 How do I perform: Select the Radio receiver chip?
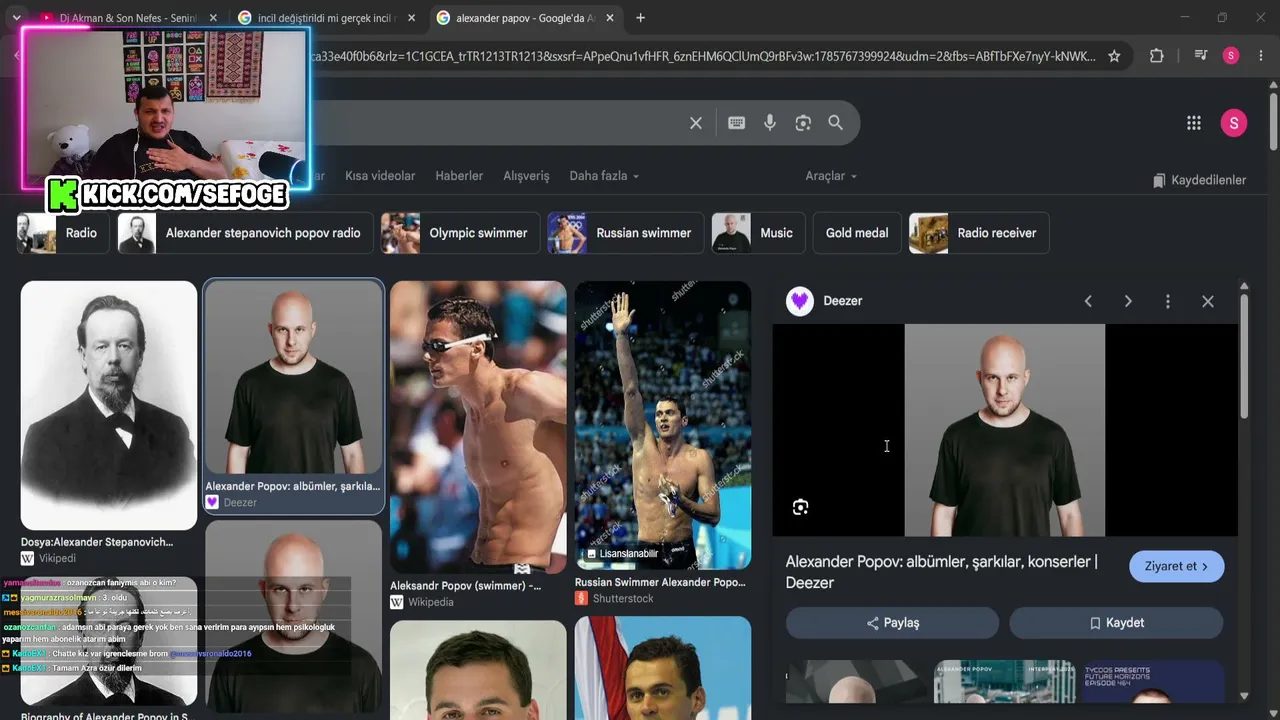coord(979,233)
